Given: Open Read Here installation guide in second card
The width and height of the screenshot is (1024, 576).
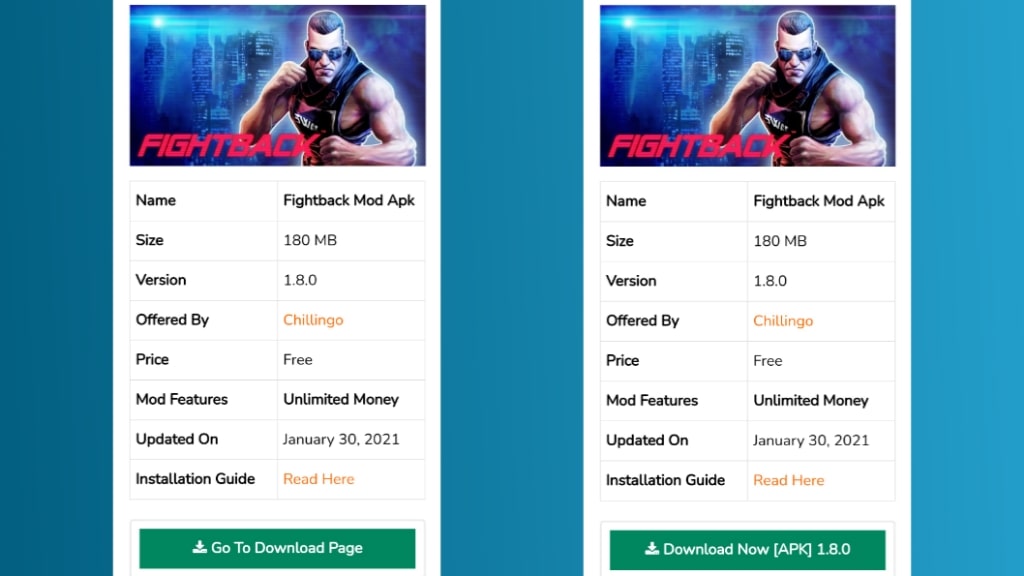Looking at the screenshot, I should 788,480.
